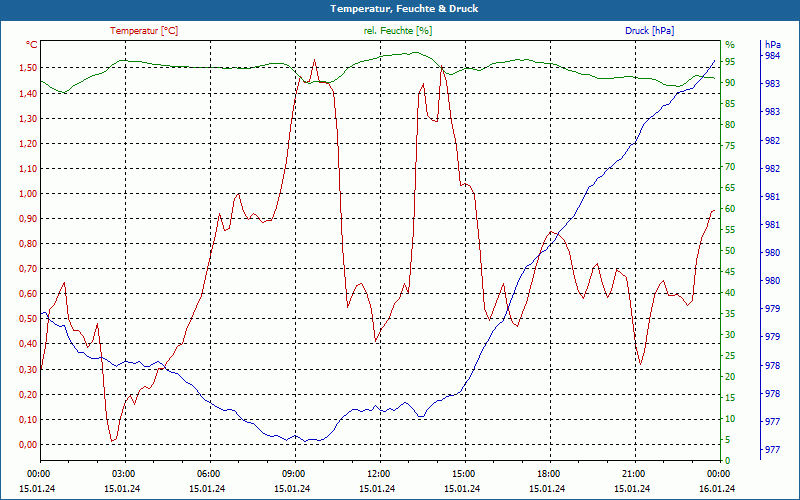Select the red Temperatur [°C] legend label
Viewport: 800px width, 500px height.
(x=144, y=31)
